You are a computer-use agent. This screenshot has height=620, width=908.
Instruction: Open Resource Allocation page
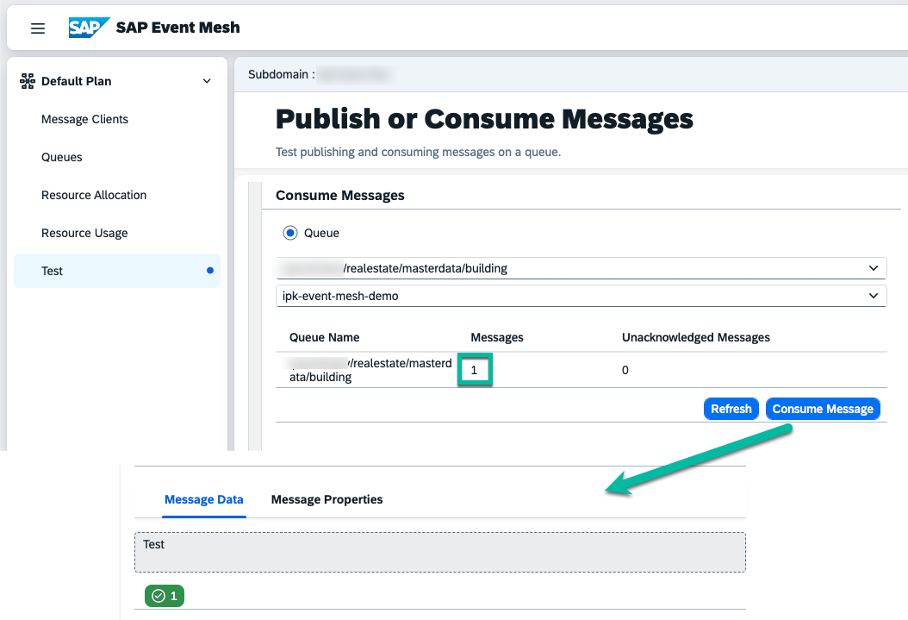coord(94,195)
